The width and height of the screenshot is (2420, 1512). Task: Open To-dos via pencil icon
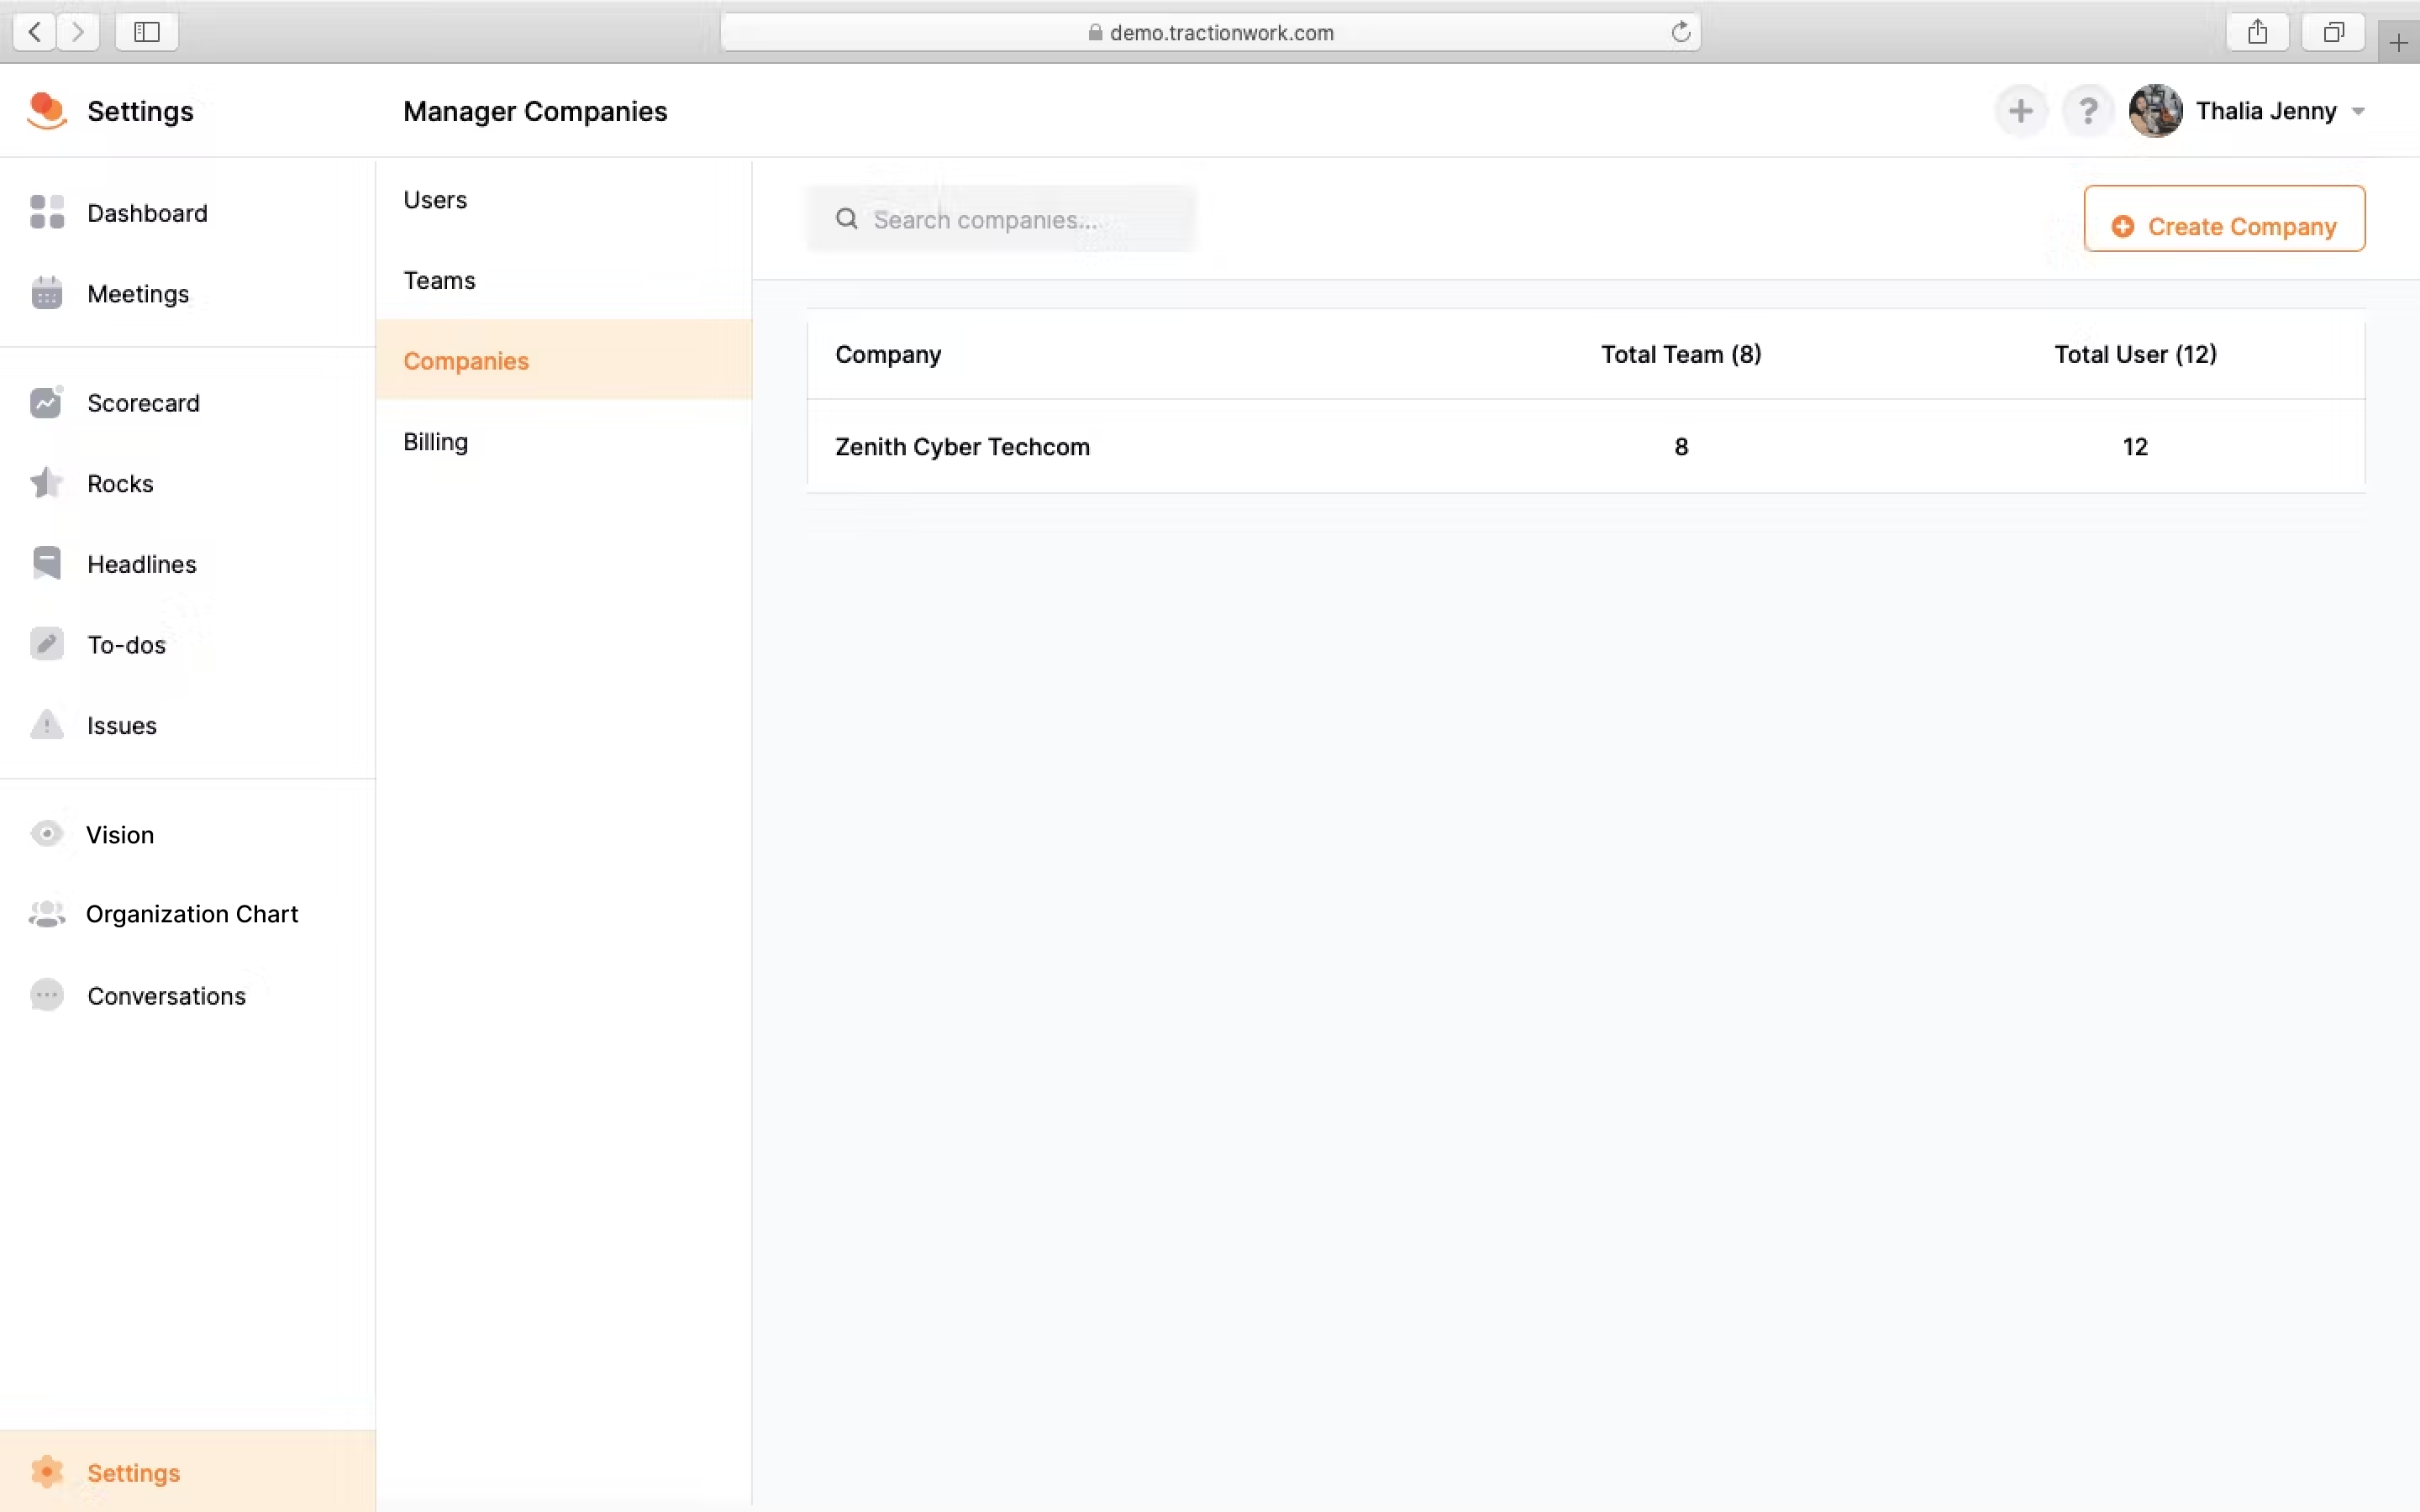pos(46,644)
